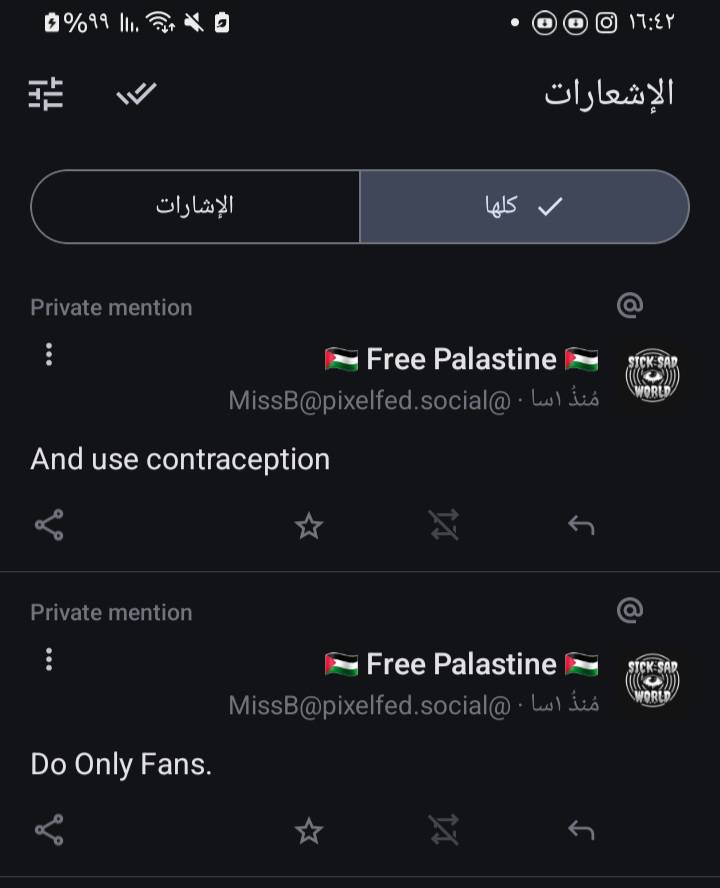The height and width of the screenshot is (888, 720).
Task: Reply to the "And use contraception" mention
Action: coord(581,526)
